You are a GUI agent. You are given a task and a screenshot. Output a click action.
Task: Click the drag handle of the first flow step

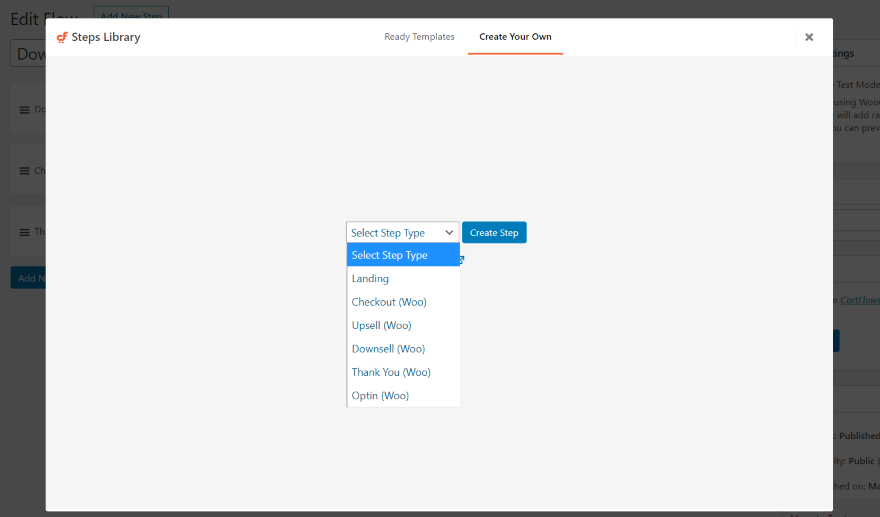click(x=25, y=110)
